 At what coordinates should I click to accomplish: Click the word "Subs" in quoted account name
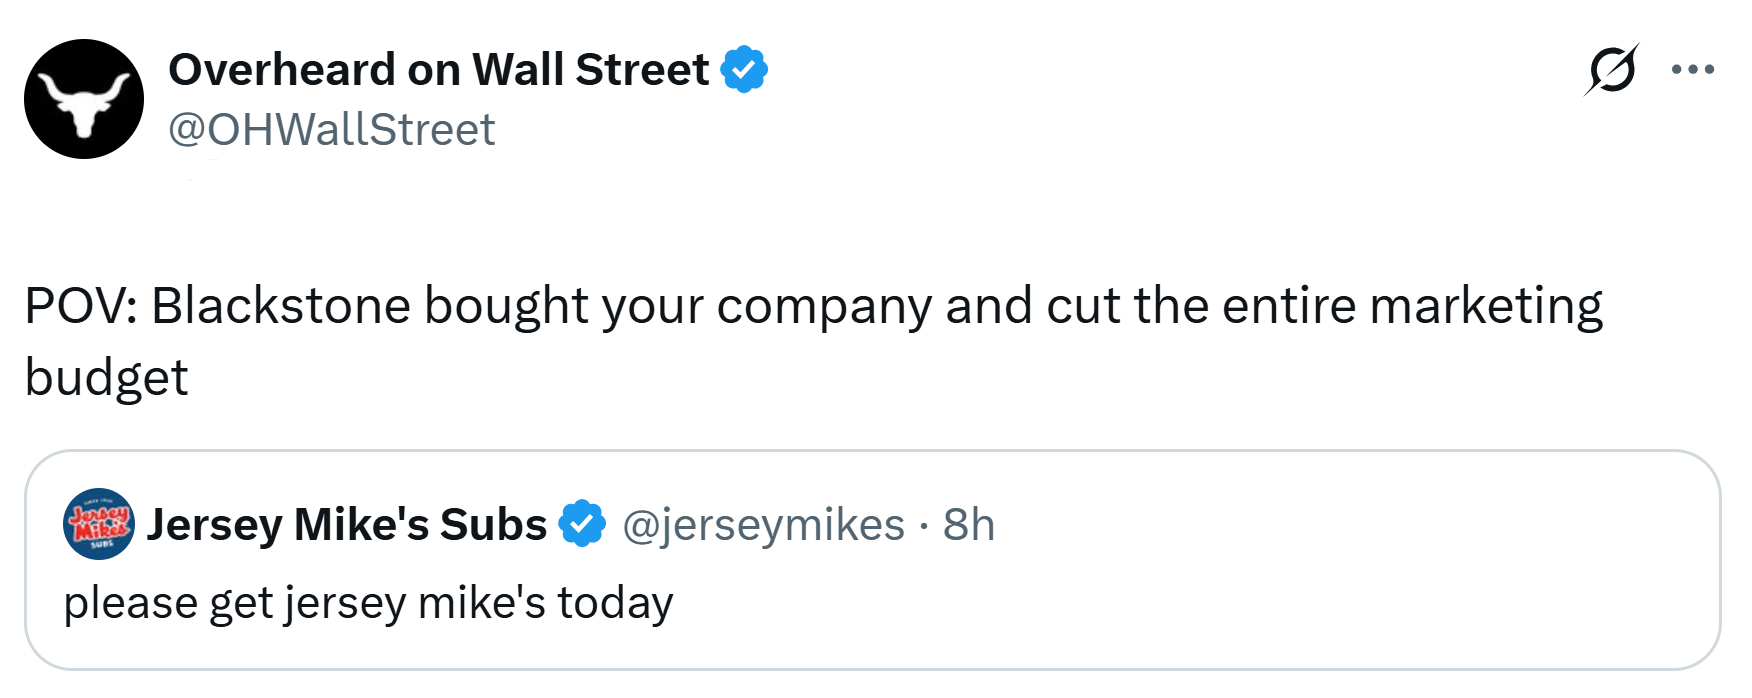coord(493,524)
